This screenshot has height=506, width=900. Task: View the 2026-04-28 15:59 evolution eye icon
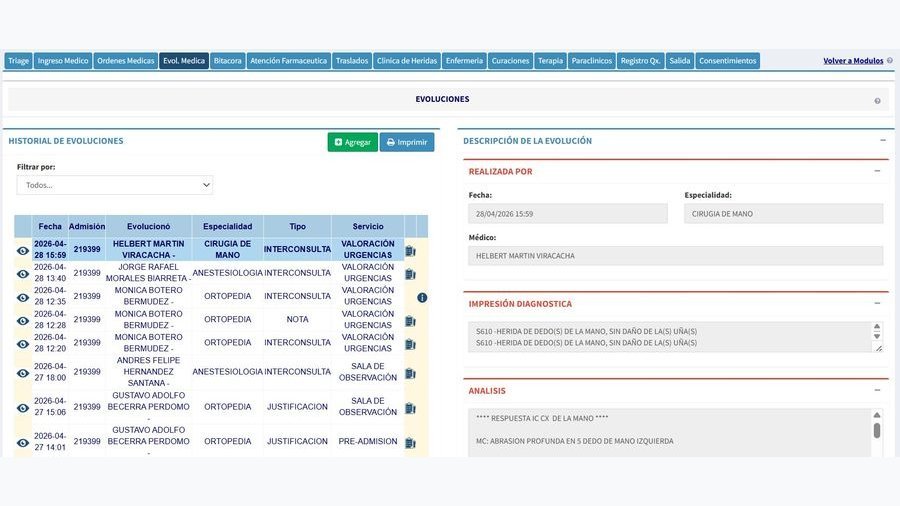tap(22, 251)
